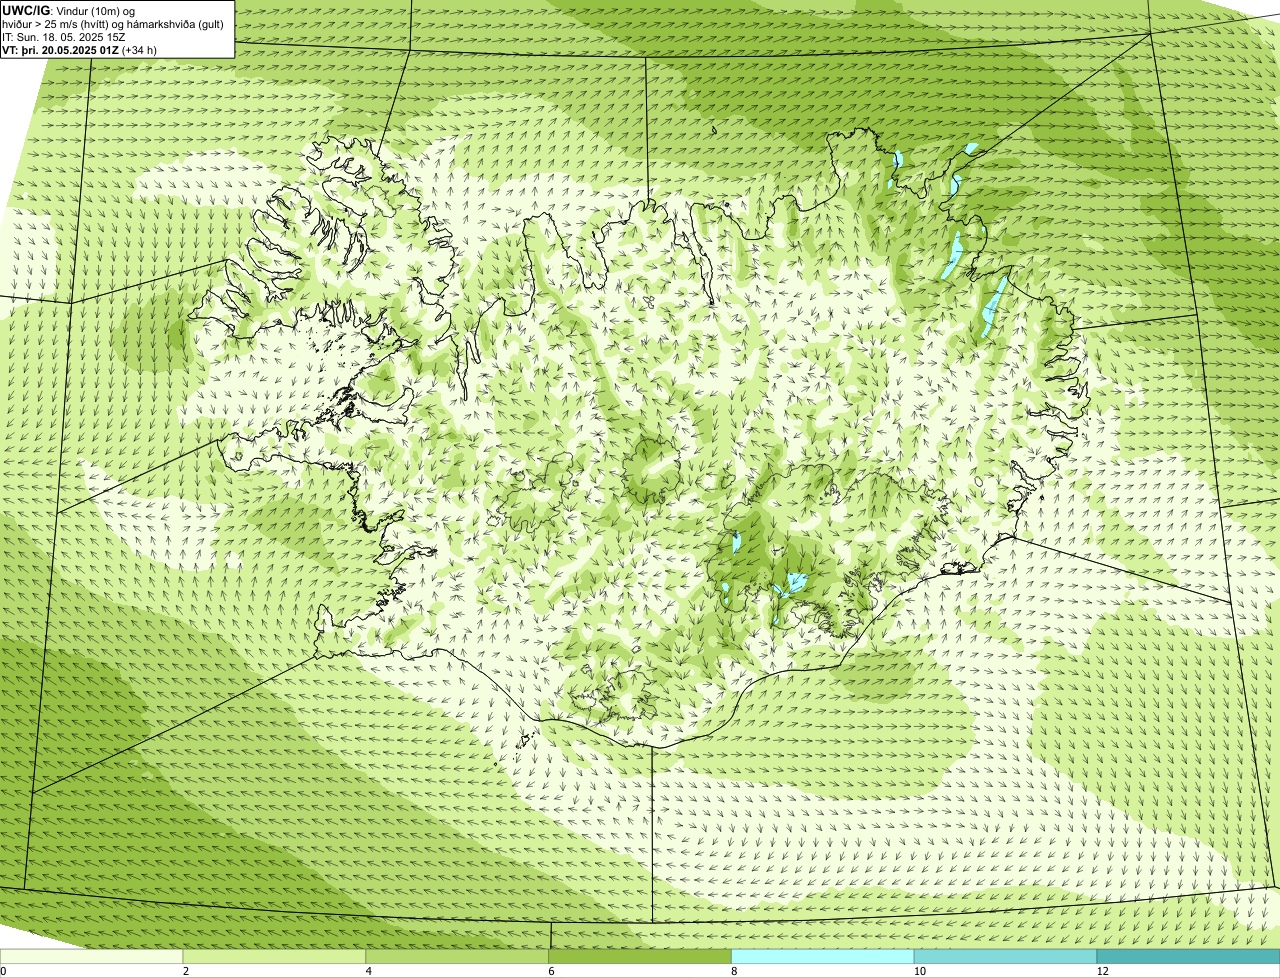Click the 'IT: Sun. 18. 05. 2025 15Z' line
Image resolution: width=1280 pixels, height=978 pixels.
pyautogui.click(x=62, y=37)
